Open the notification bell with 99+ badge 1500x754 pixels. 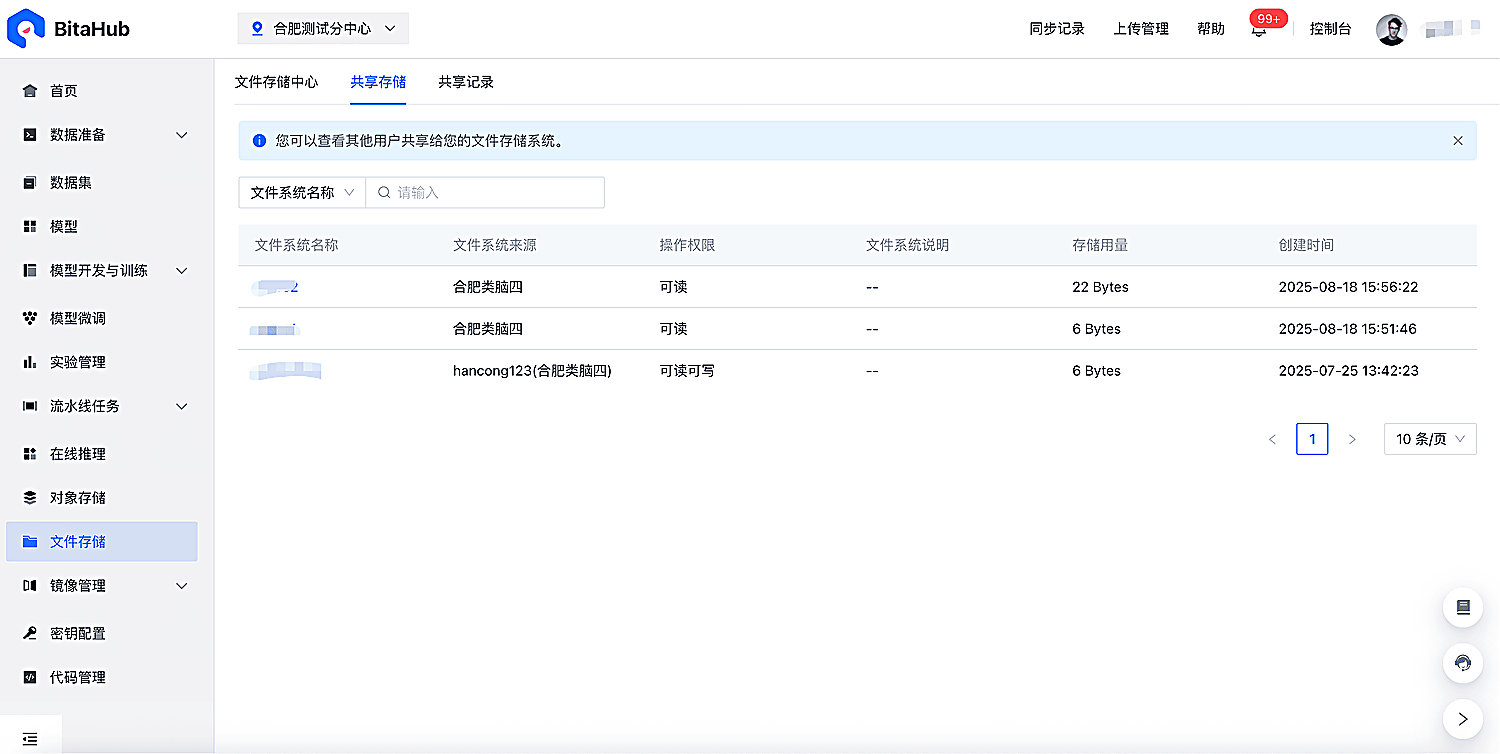pyautogui.click(x=1259, y=29)
